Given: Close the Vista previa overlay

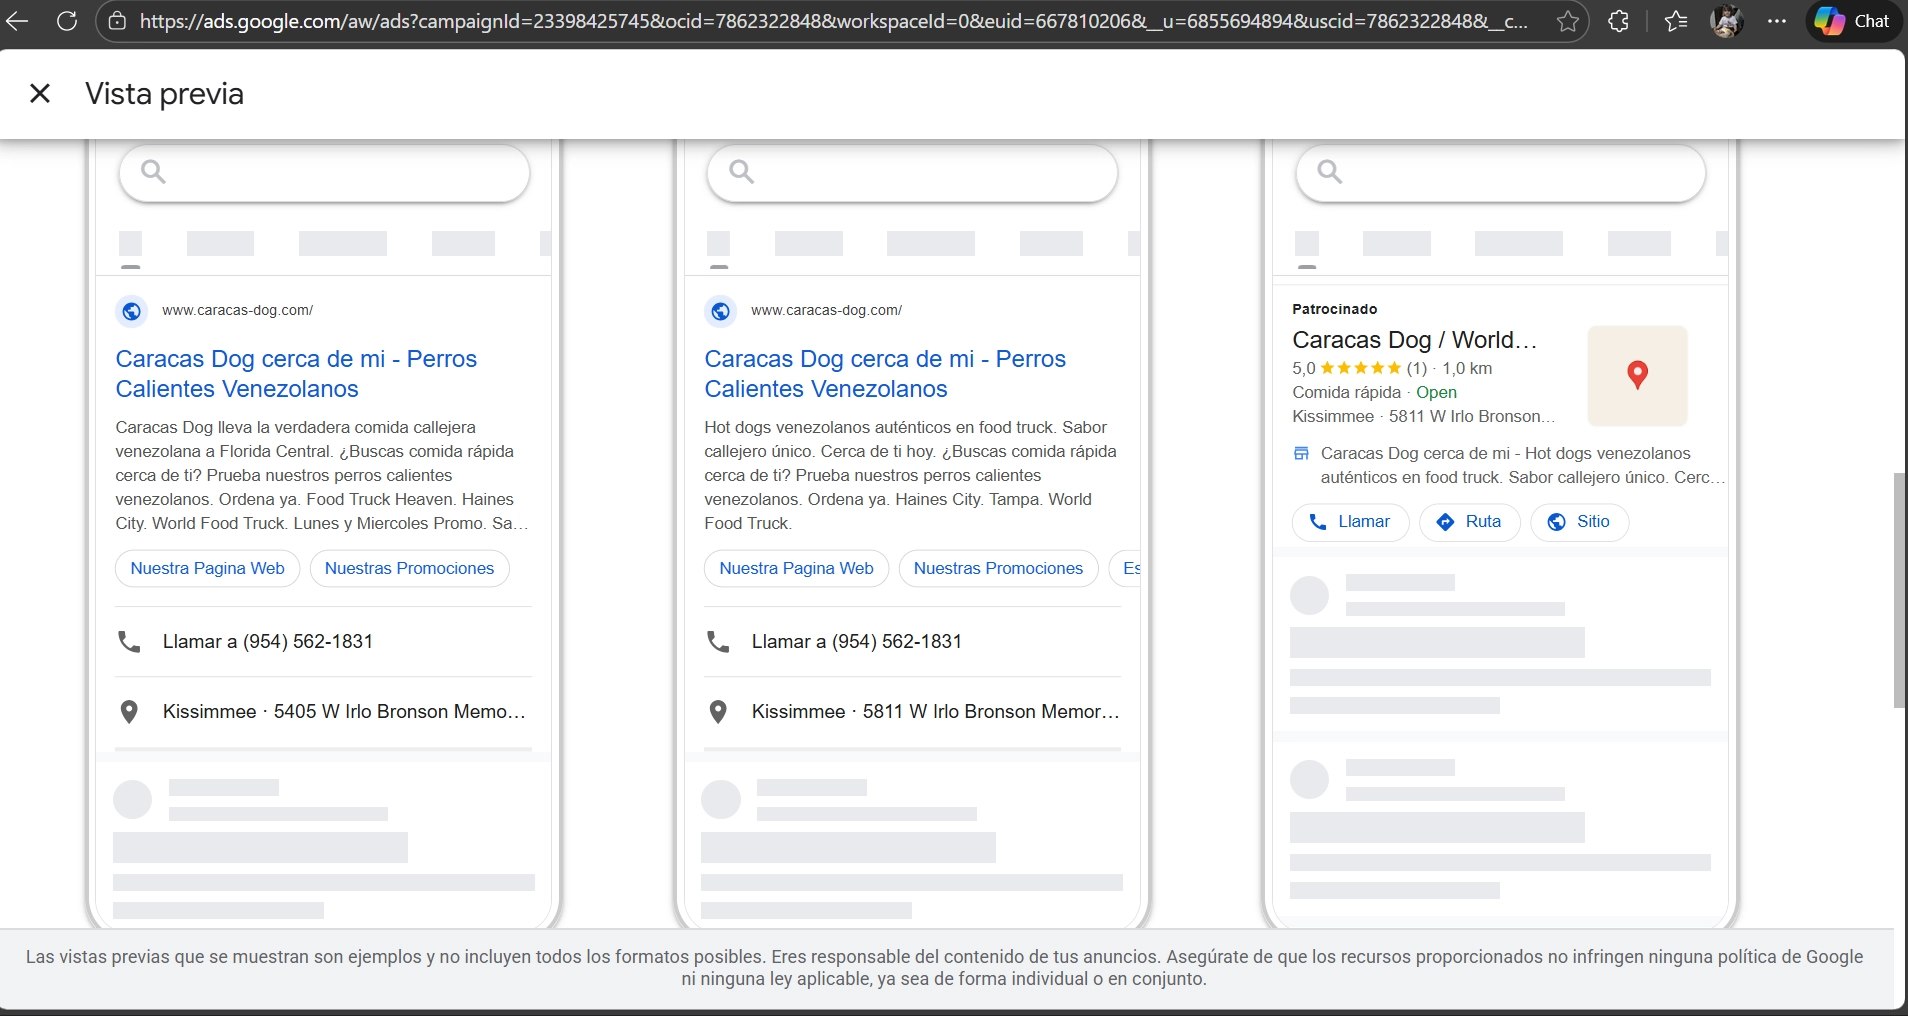Looking at the screenshot, I should coord(40,93).
